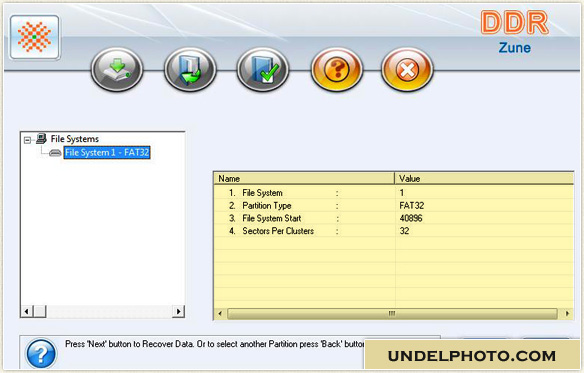Click the value 32 cell
The image size is (584, 373).
[x=404, y=231]
